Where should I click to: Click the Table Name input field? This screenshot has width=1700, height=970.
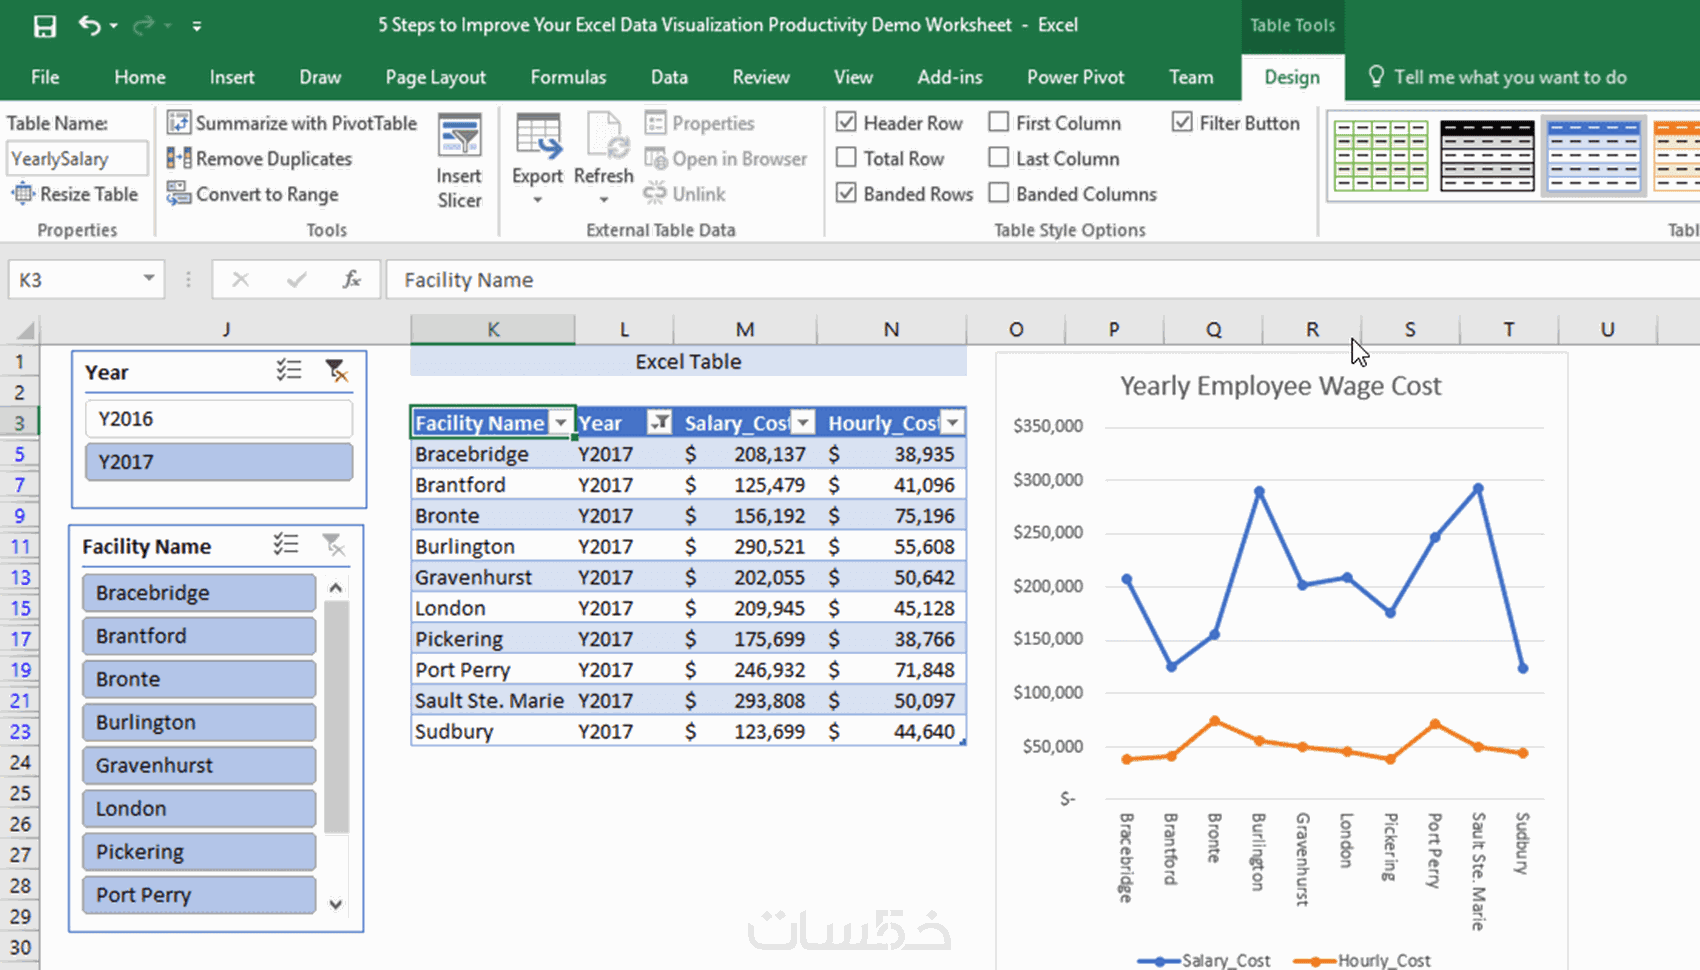click(77, 158)
